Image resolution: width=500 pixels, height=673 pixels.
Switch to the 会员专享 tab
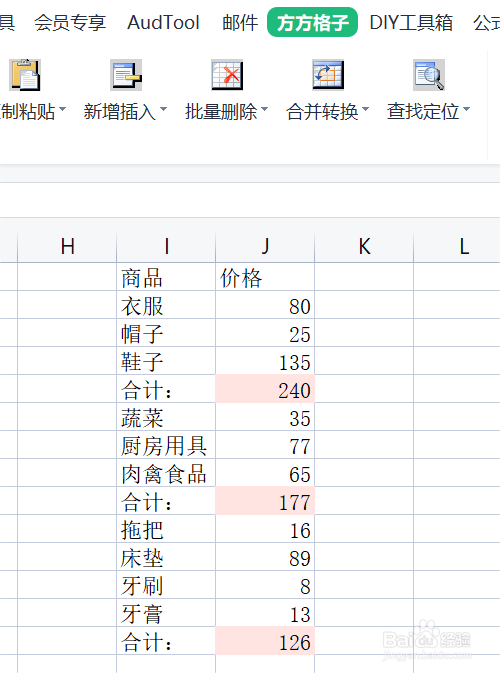click(x=70, y=22)
